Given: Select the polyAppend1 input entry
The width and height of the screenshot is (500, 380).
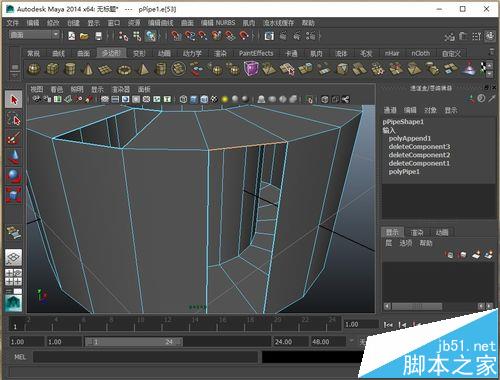Looking at the screenshot, I should tap(410, 138).
